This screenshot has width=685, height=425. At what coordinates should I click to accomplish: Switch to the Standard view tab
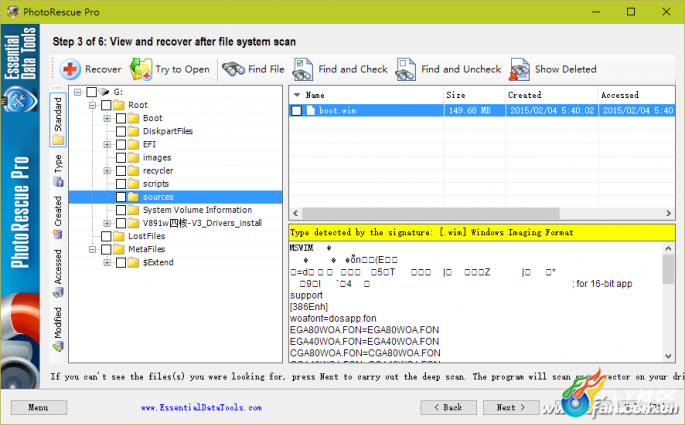click(x=58, y=120)
